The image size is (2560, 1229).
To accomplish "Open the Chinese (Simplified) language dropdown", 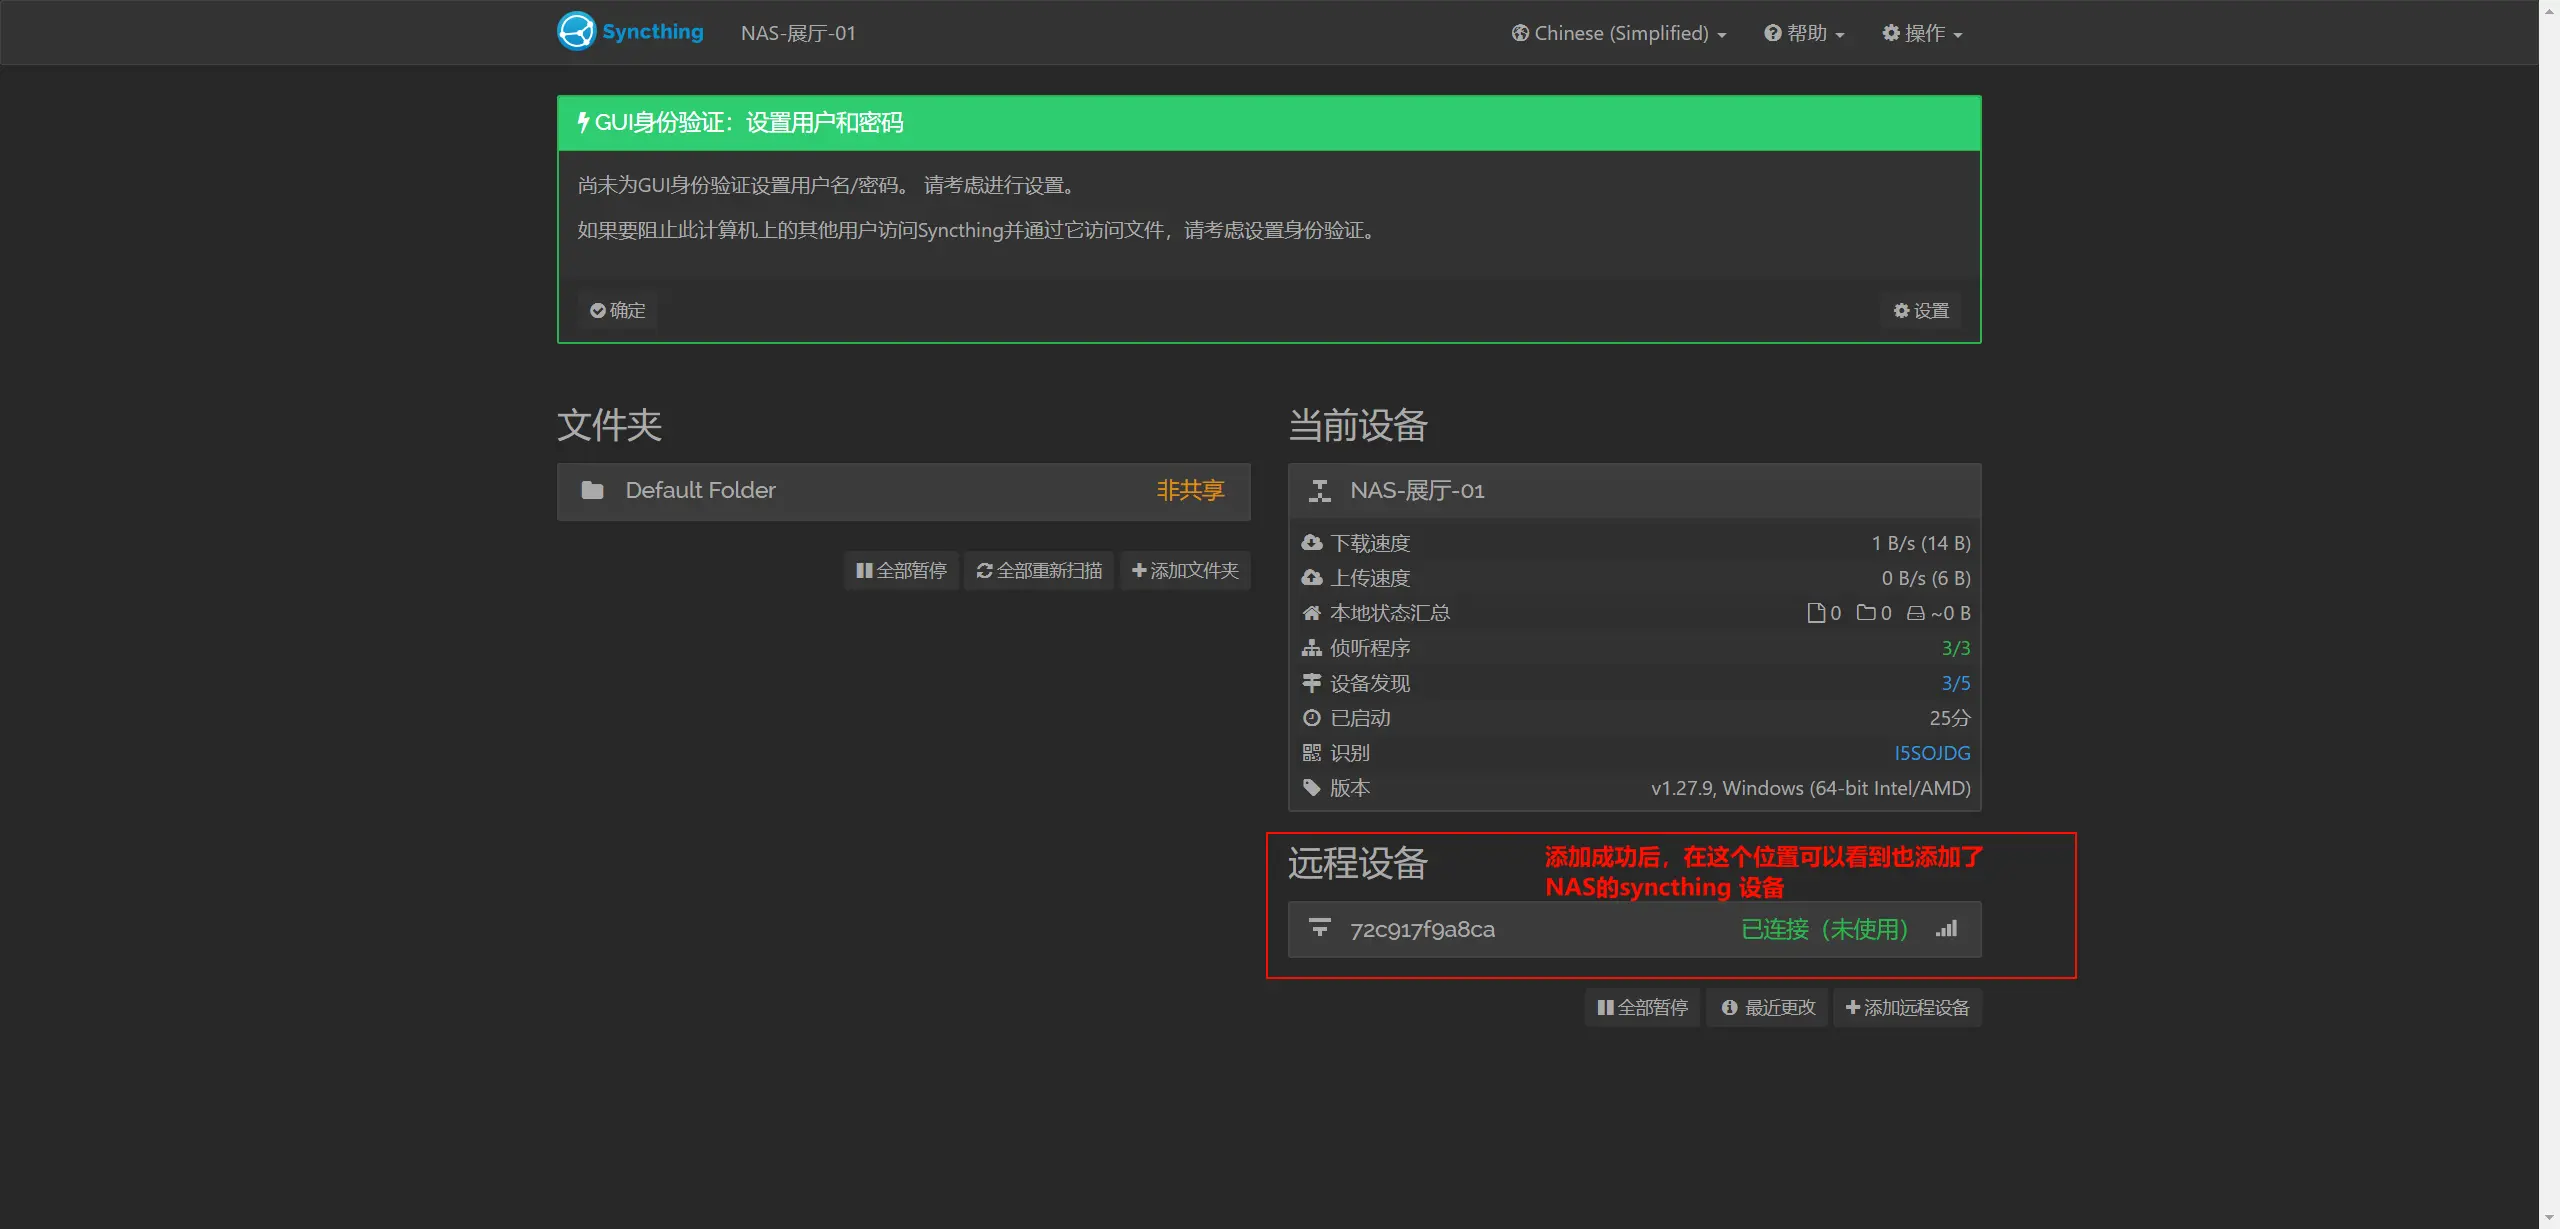I will coord(1617,33).
